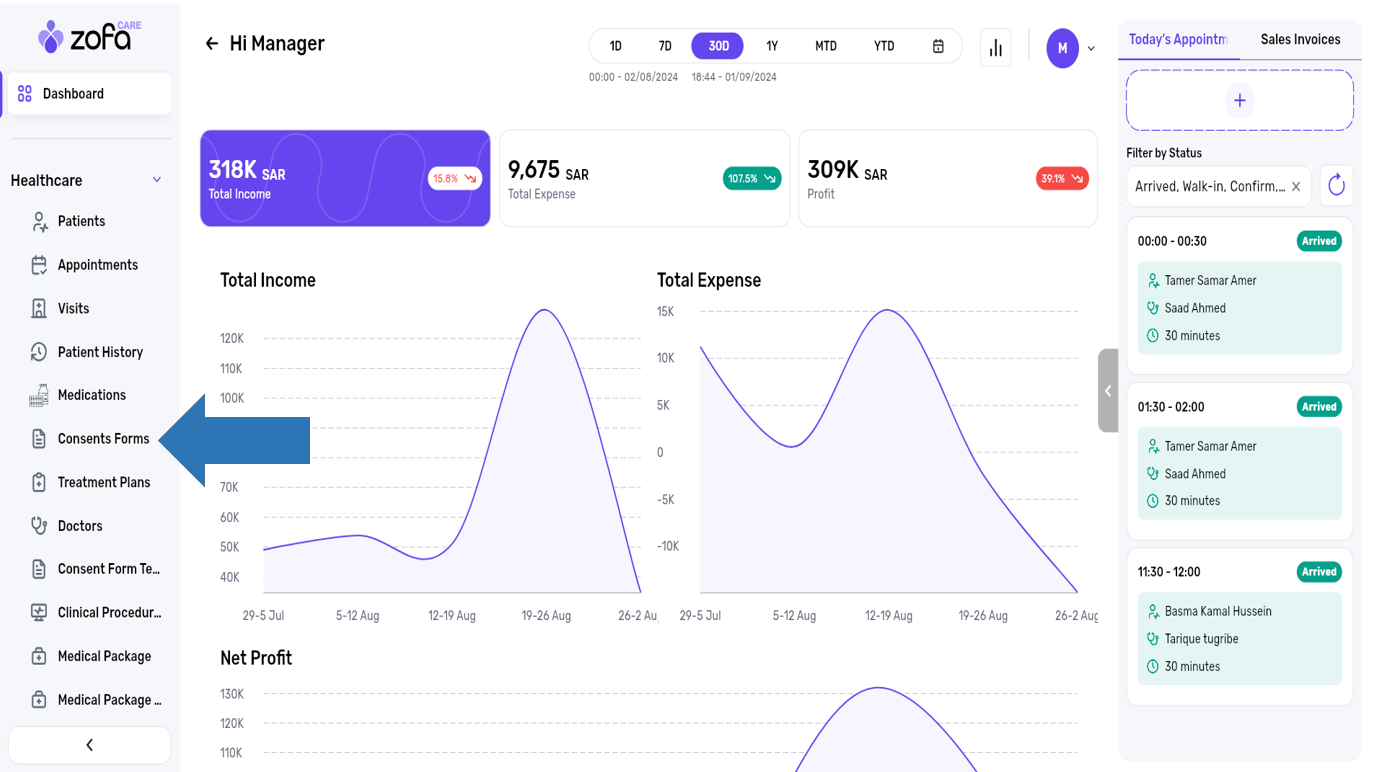The height and width of the screenshot is (772, 1381).
Task: Open Patients from the sidebar
Action: (81, 222)
